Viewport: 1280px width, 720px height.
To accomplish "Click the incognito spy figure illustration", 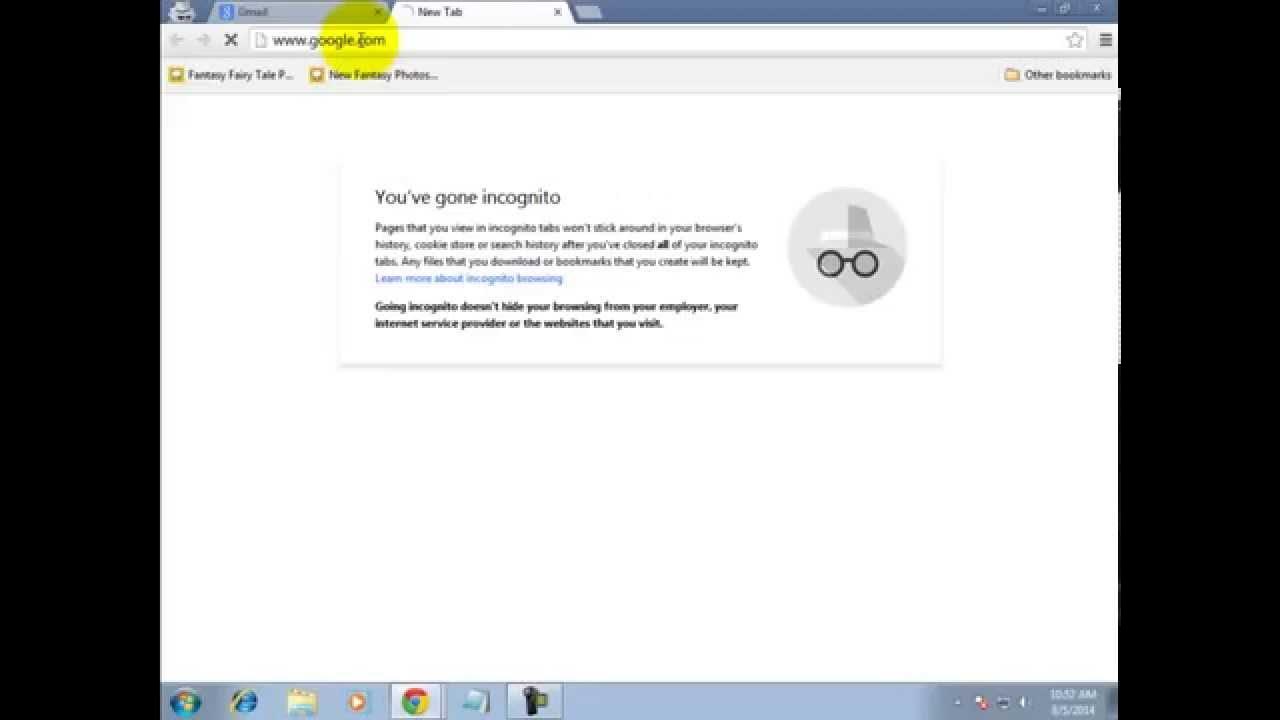I will click(847, 246).
